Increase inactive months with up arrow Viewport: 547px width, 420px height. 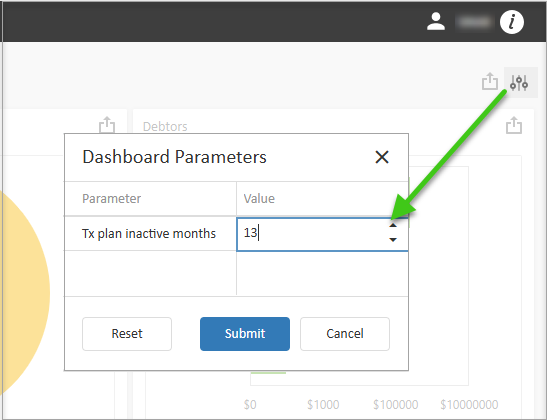pos(393,225)
